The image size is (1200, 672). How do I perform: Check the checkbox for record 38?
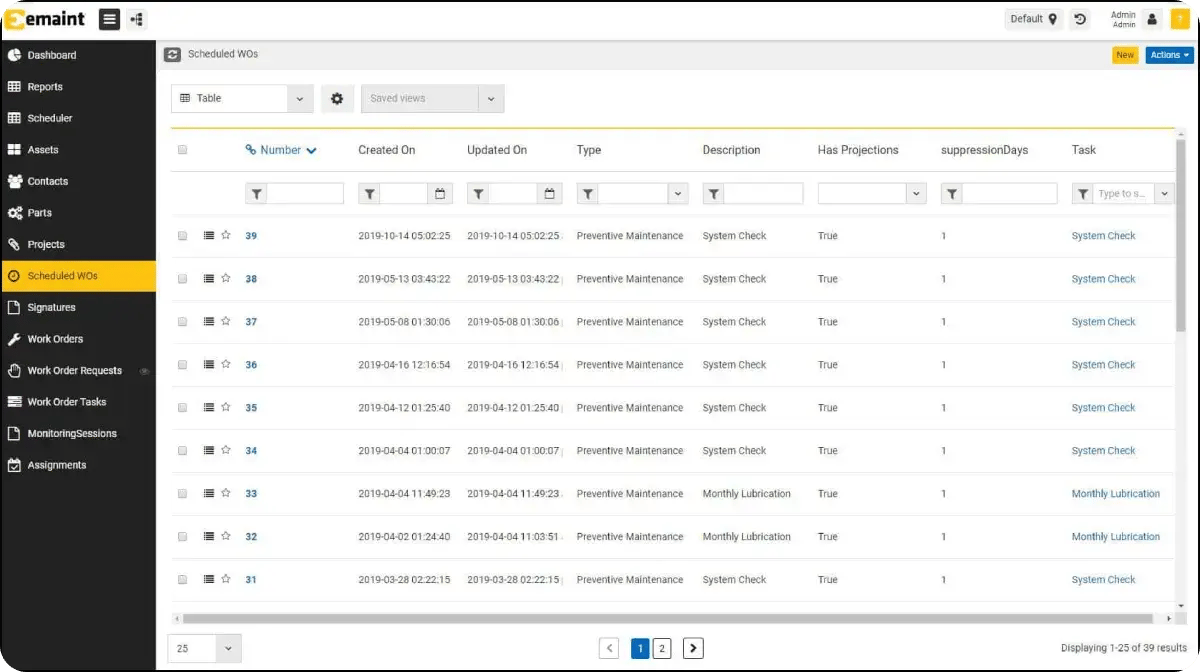click(182, 279)
